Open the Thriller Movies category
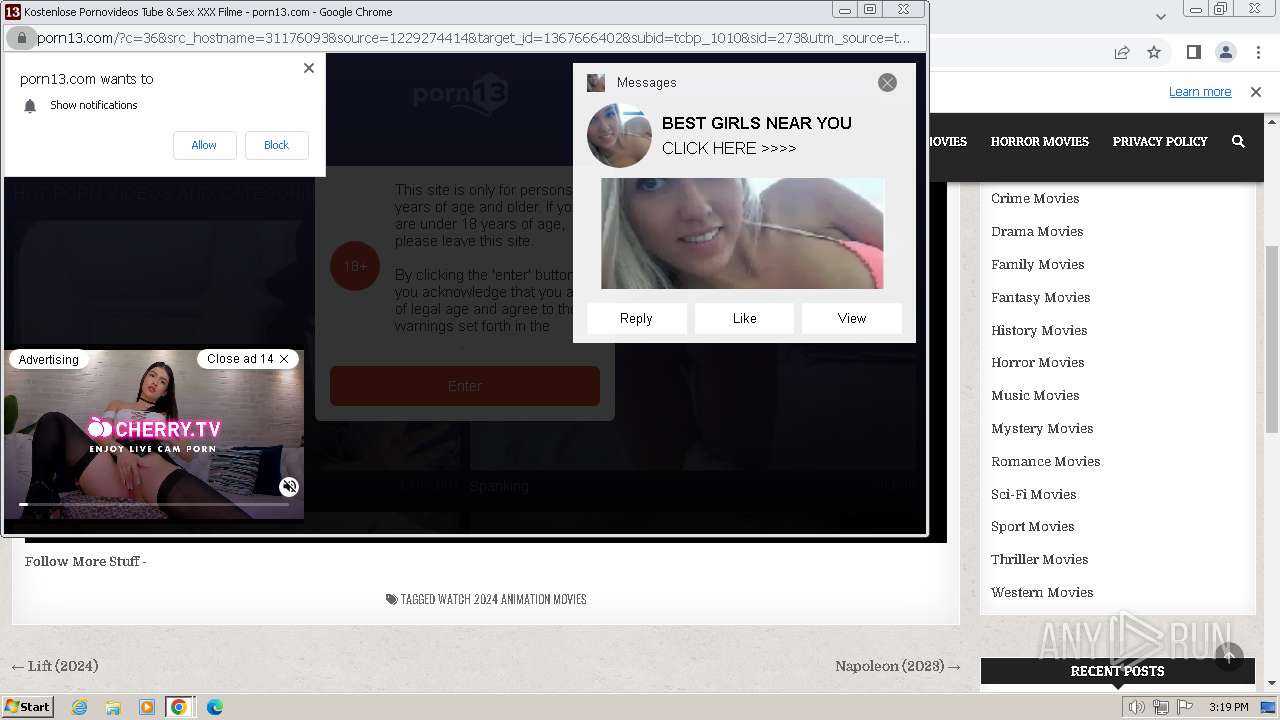 click(1039, 559)
